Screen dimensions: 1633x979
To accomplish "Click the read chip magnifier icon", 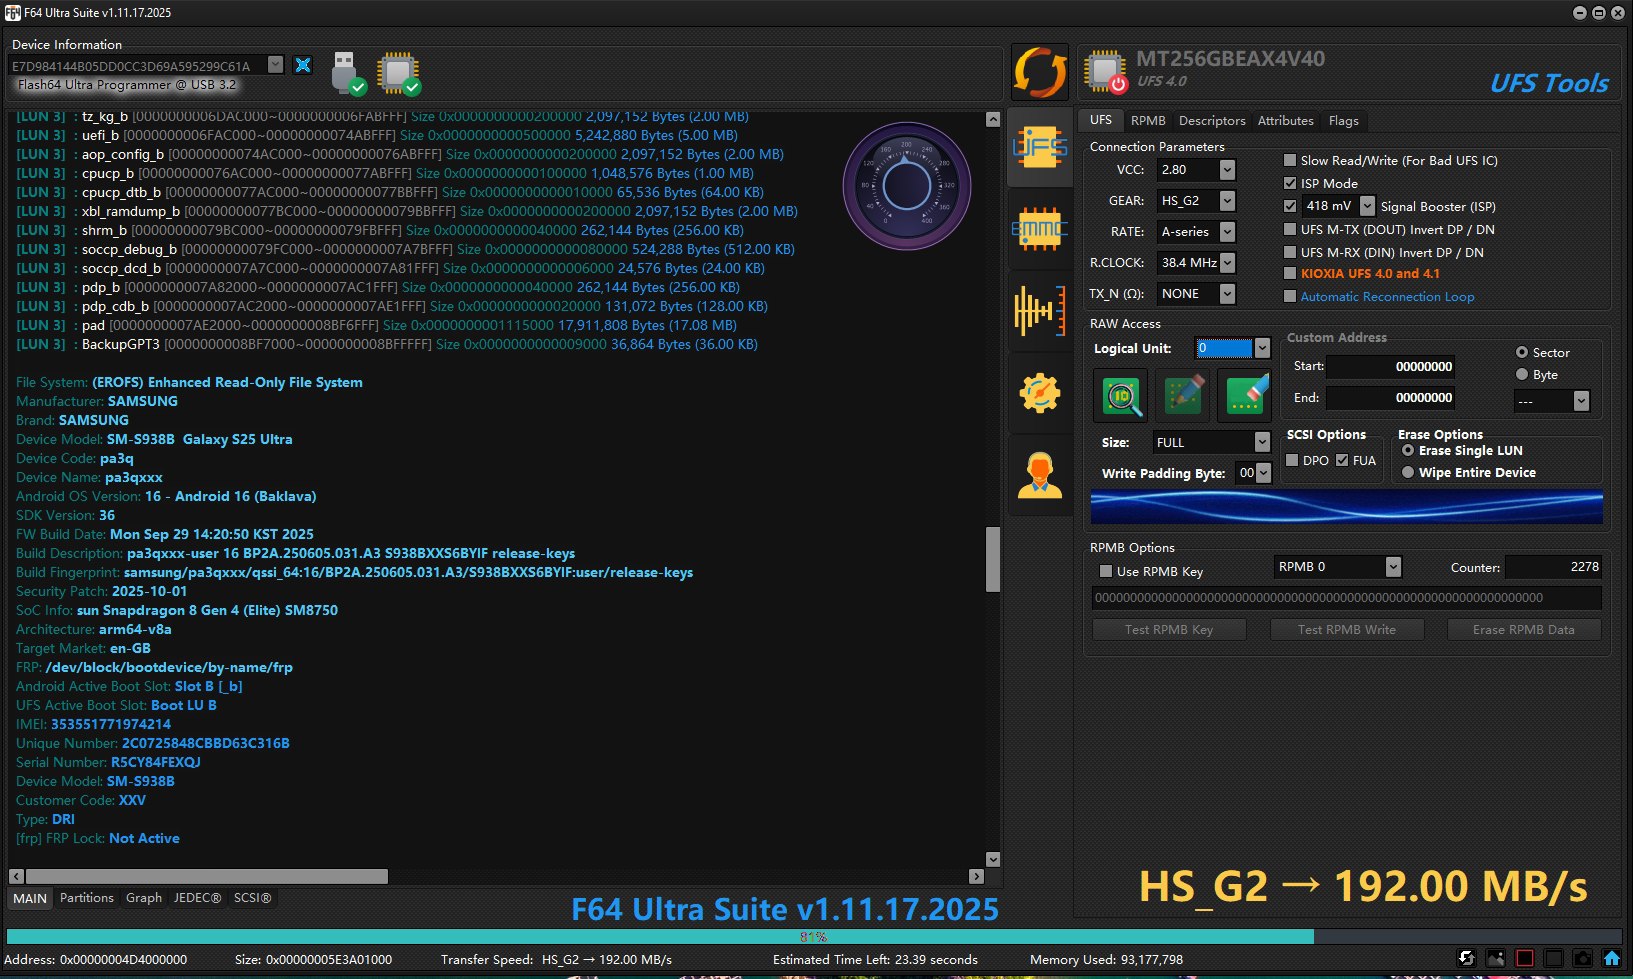I will 1123,397.
